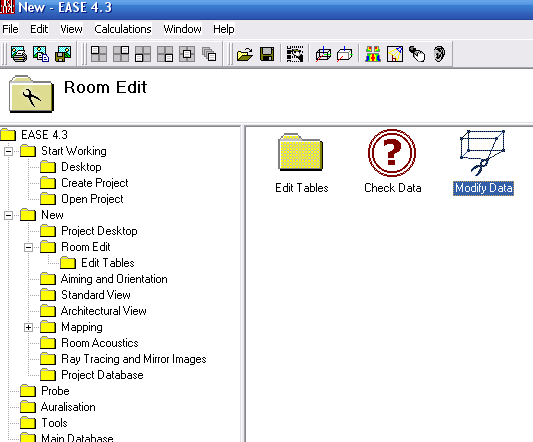Click the cascade windows toolbar icon

pos(209,54)
